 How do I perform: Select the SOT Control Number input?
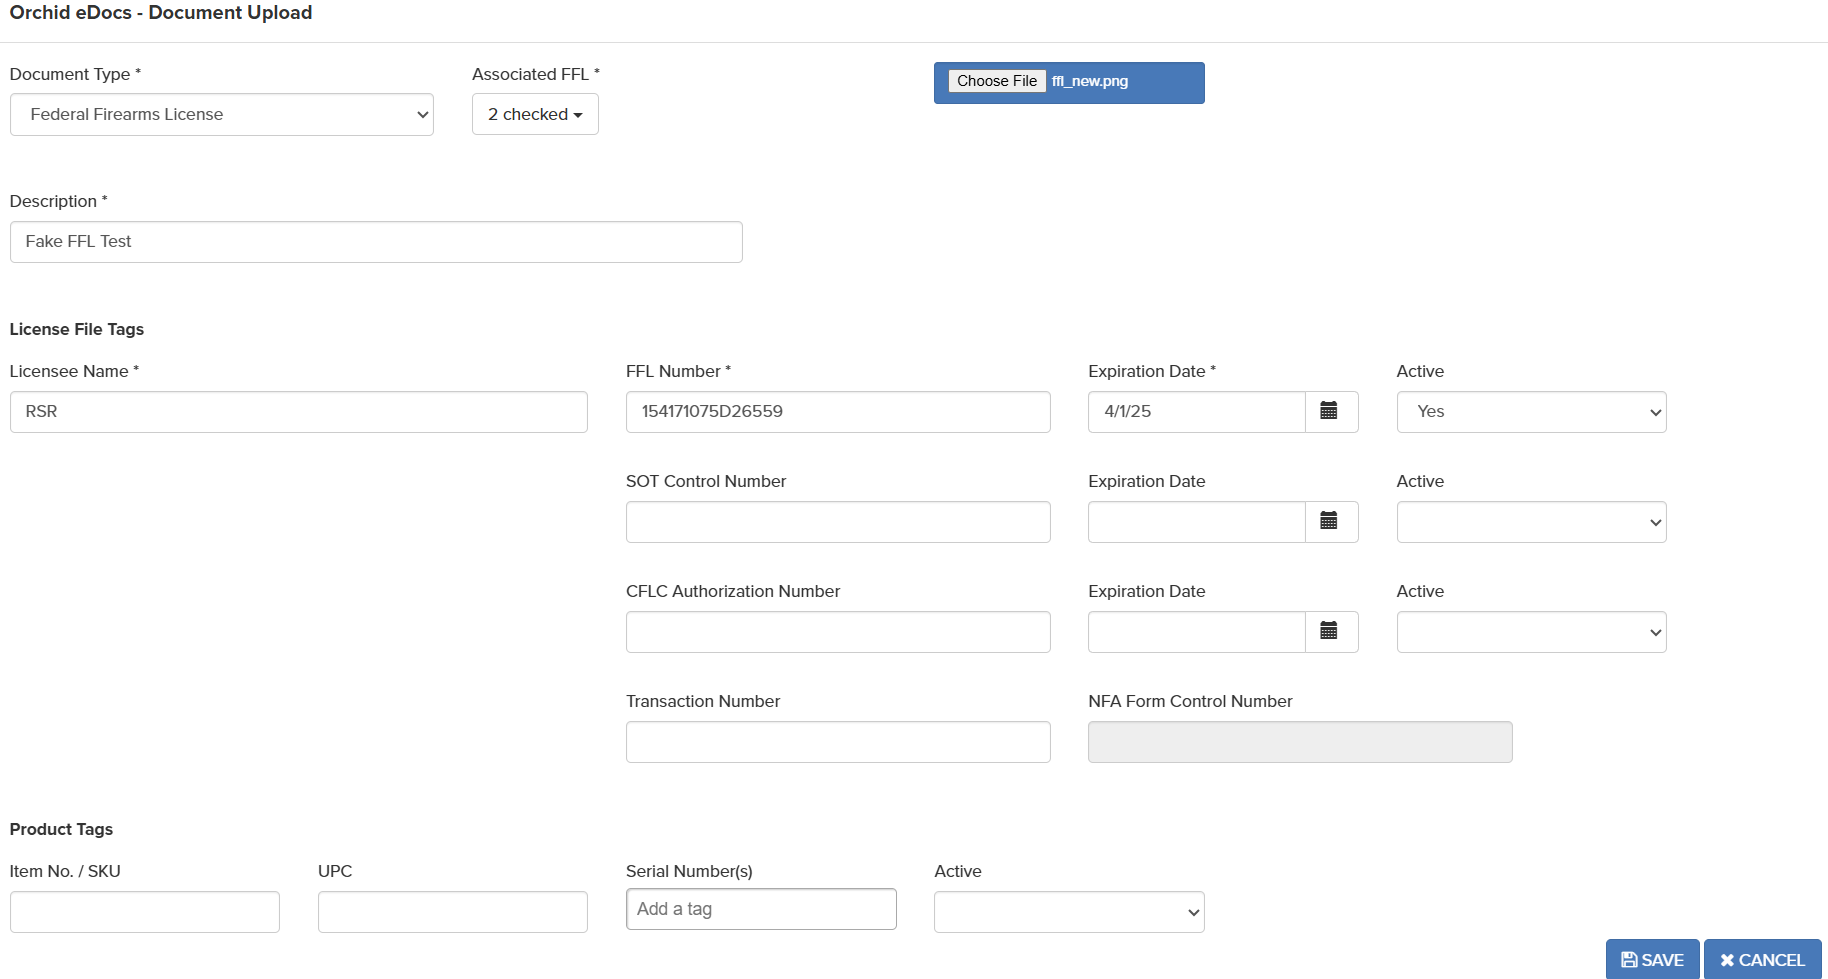pyautogui.click(x=837, y=522)
